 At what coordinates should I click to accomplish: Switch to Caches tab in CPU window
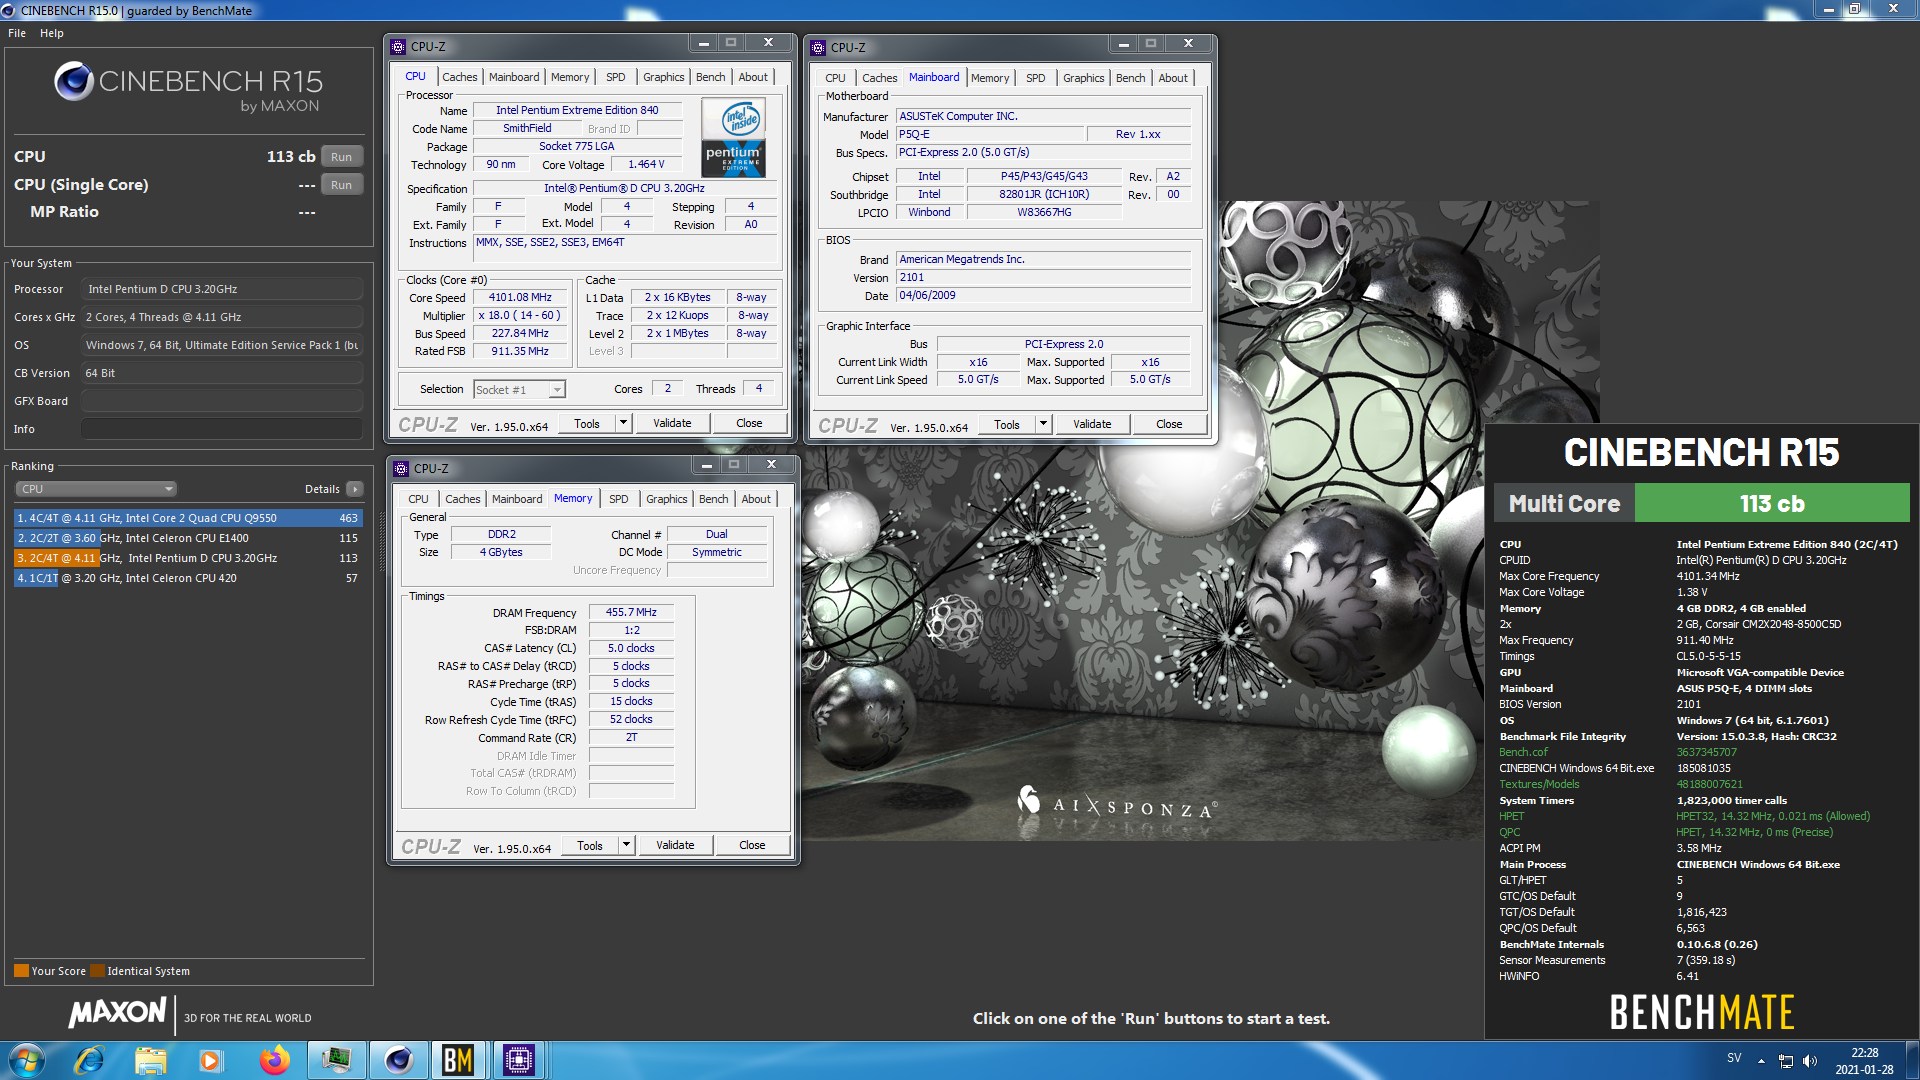coord(460,77)
